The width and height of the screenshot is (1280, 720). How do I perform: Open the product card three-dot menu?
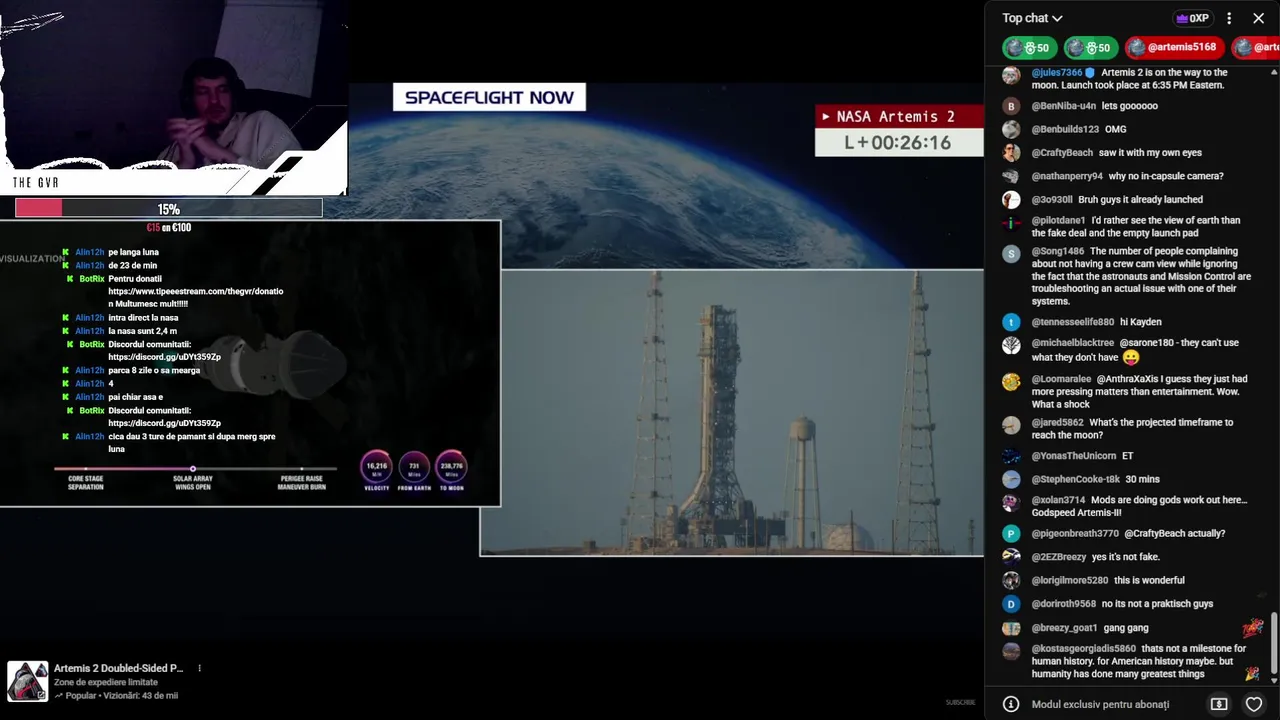pos(199,668)
